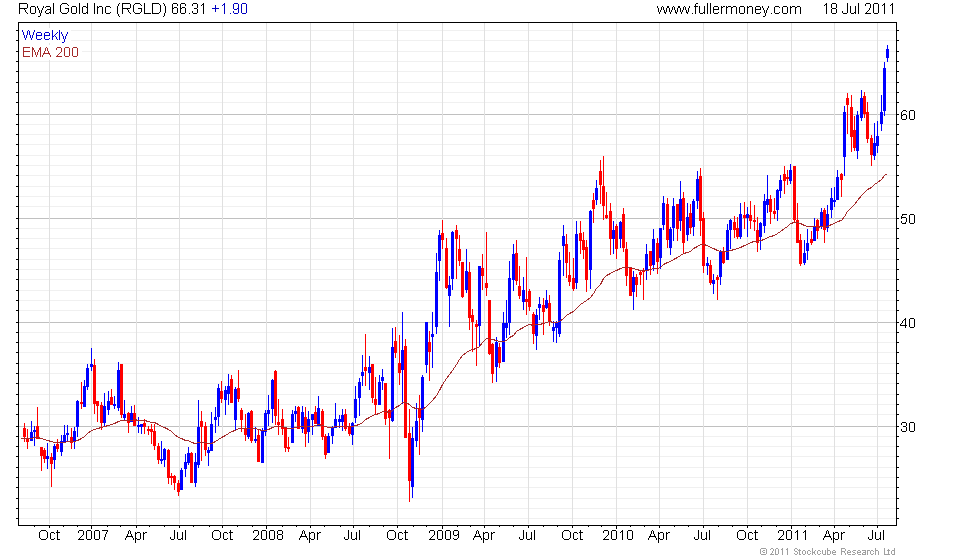This screenshot has width=980, height=560.
Task: Click the 2010 year axis label
Action: 618,536
